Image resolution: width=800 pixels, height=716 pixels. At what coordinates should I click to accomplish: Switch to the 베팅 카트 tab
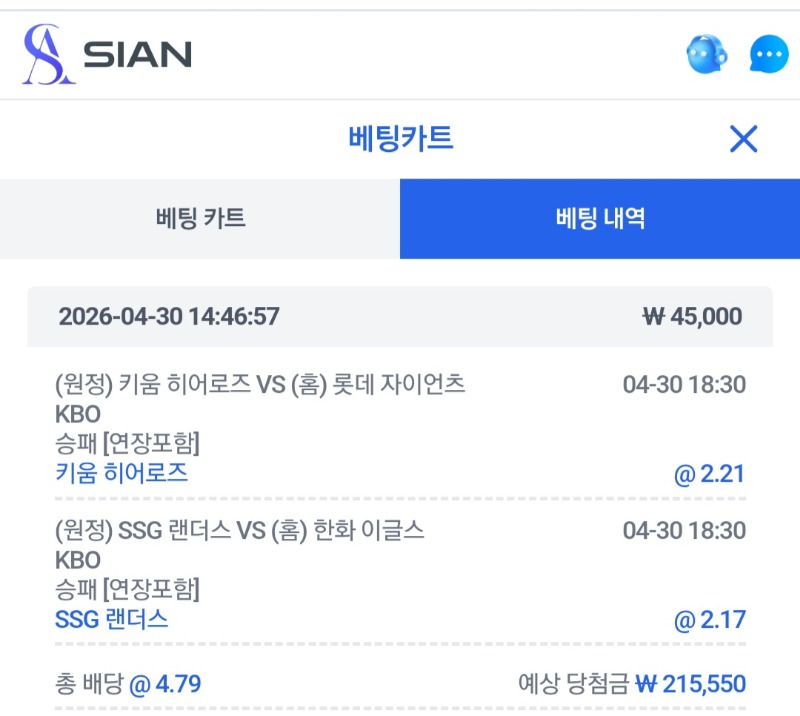[200, 218]
